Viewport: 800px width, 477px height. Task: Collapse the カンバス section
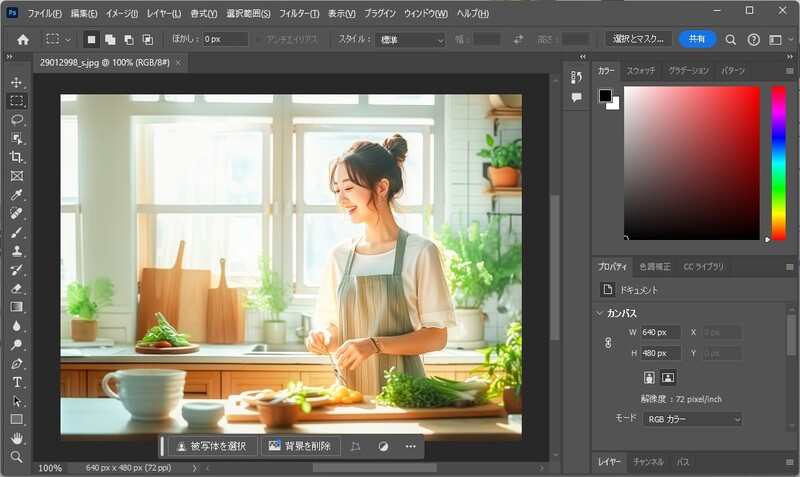point(600,313)
